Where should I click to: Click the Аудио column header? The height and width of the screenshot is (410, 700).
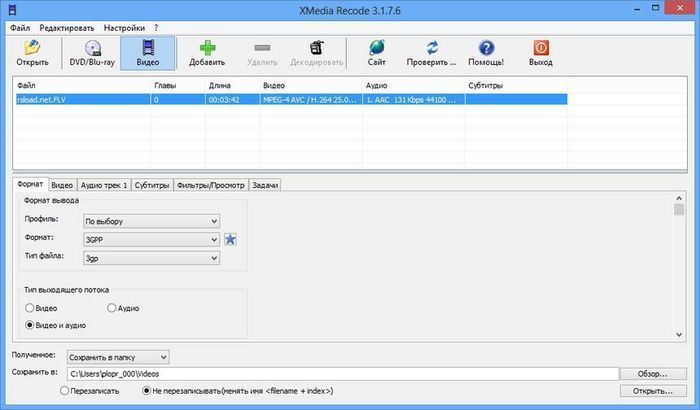click(x=414, y=85)
